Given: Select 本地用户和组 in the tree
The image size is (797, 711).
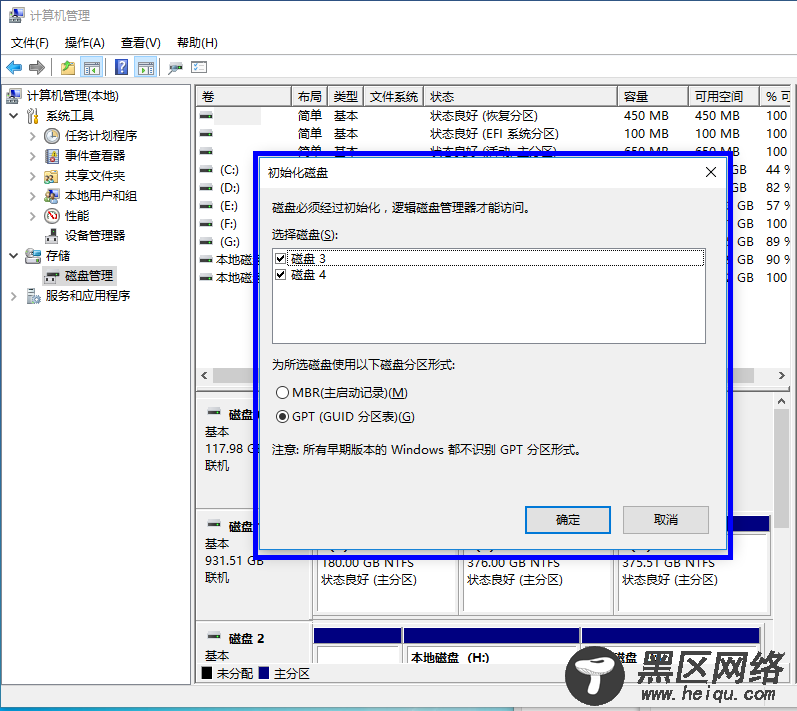Looking at the screenshot, I should 101,196.
